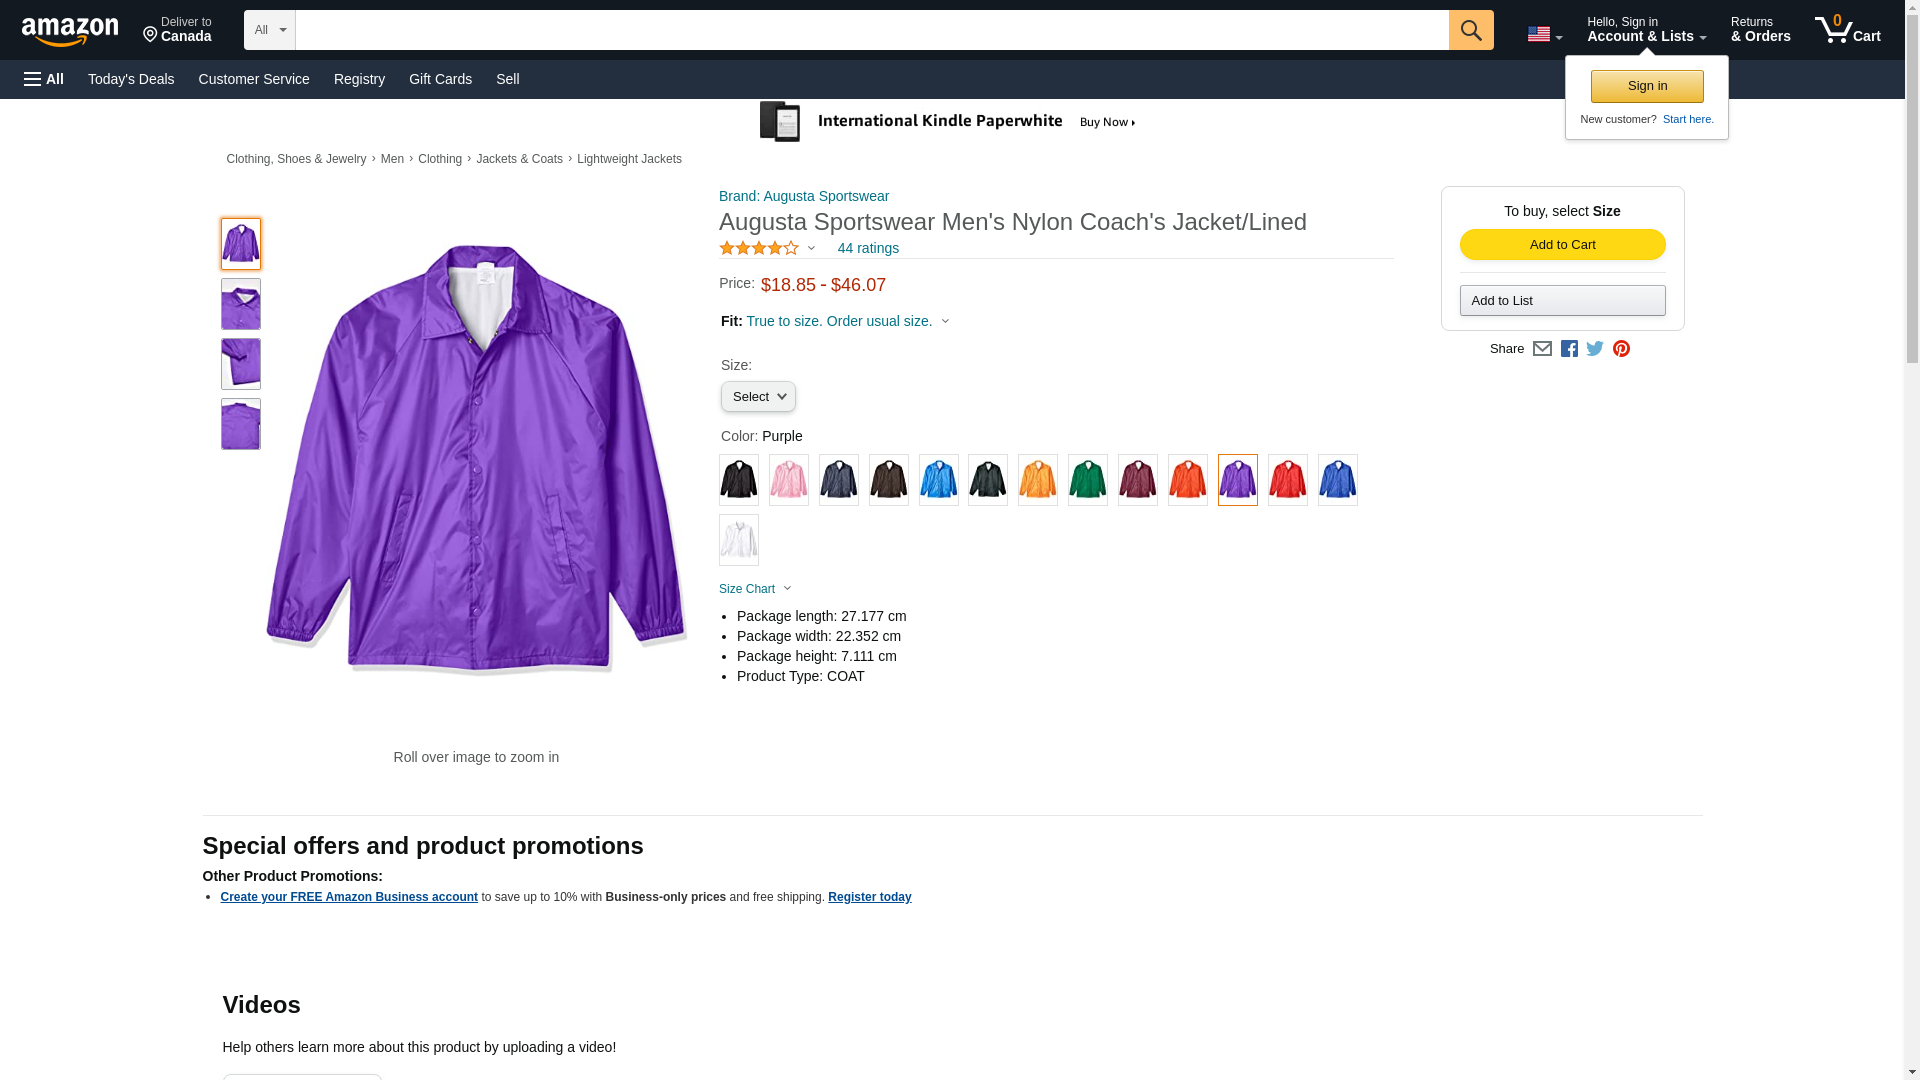Screen dimensions: 1920x1080
Task: Select the second jacket thumbnail image
Action: (241, 304)
